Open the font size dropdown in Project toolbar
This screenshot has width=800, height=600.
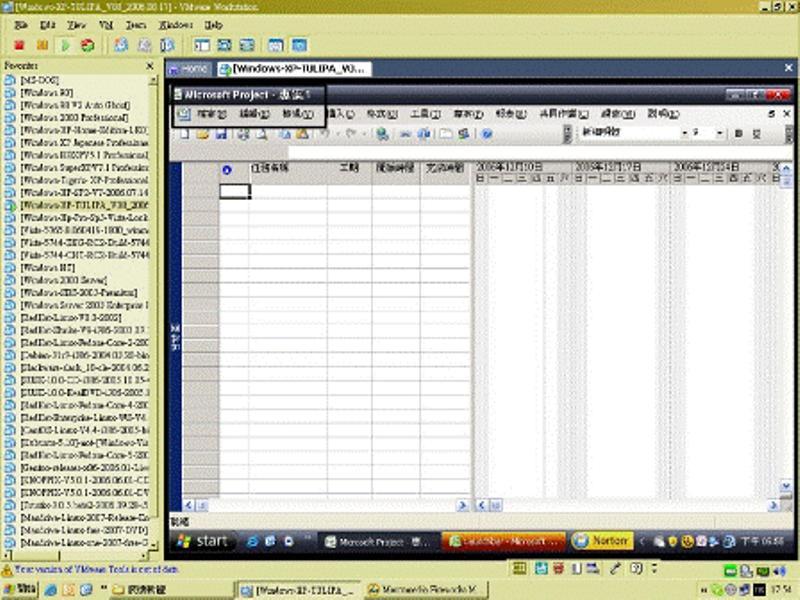point(719,133)
